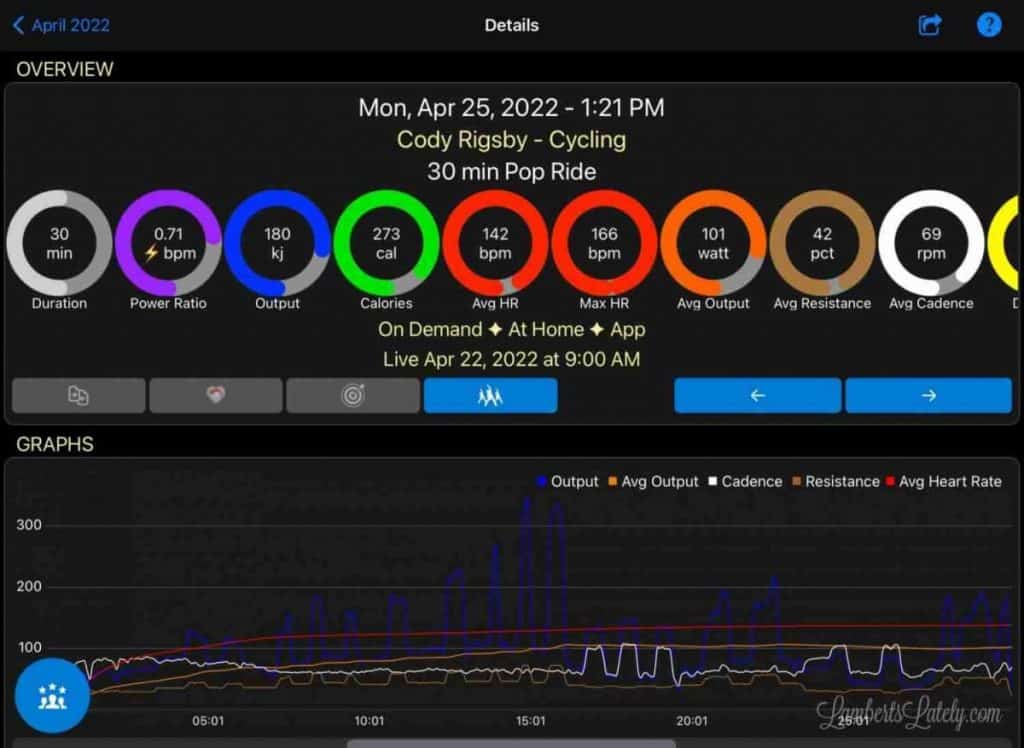
Task: Tap the heart segment button
Action: click(x=216, y=395)
